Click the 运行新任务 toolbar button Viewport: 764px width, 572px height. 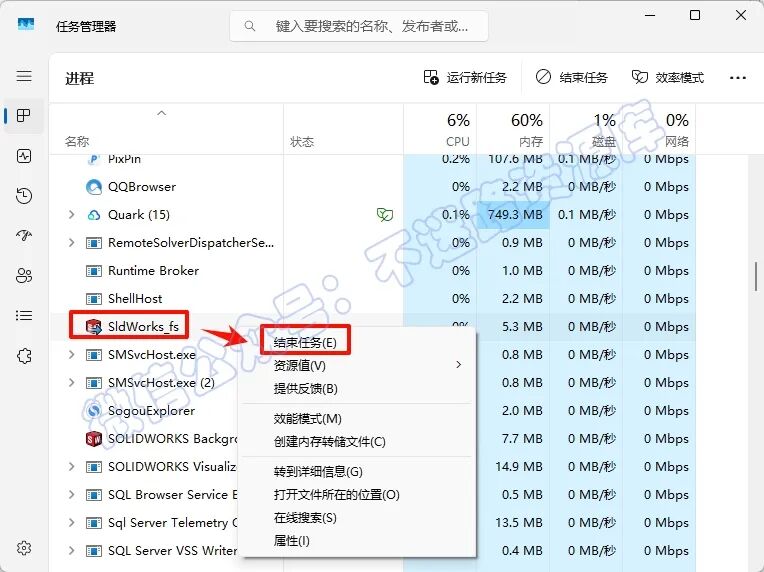tap(465, 77)
